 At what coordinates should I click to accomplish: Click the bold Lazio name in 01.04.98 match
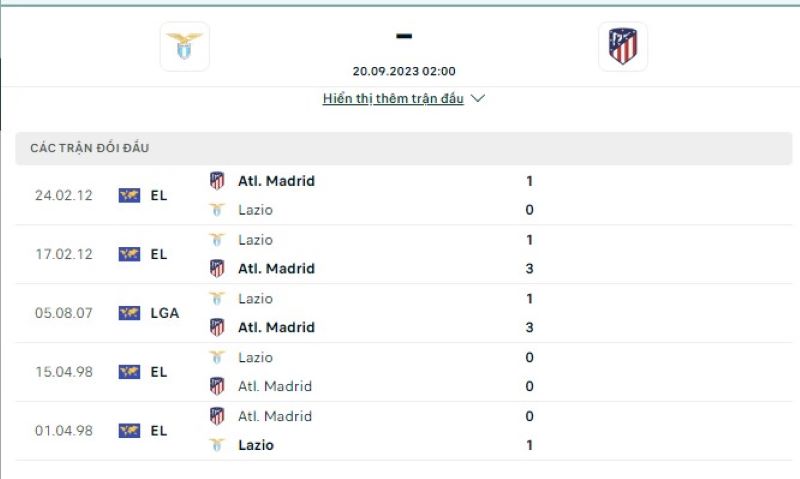click(256, 445)
